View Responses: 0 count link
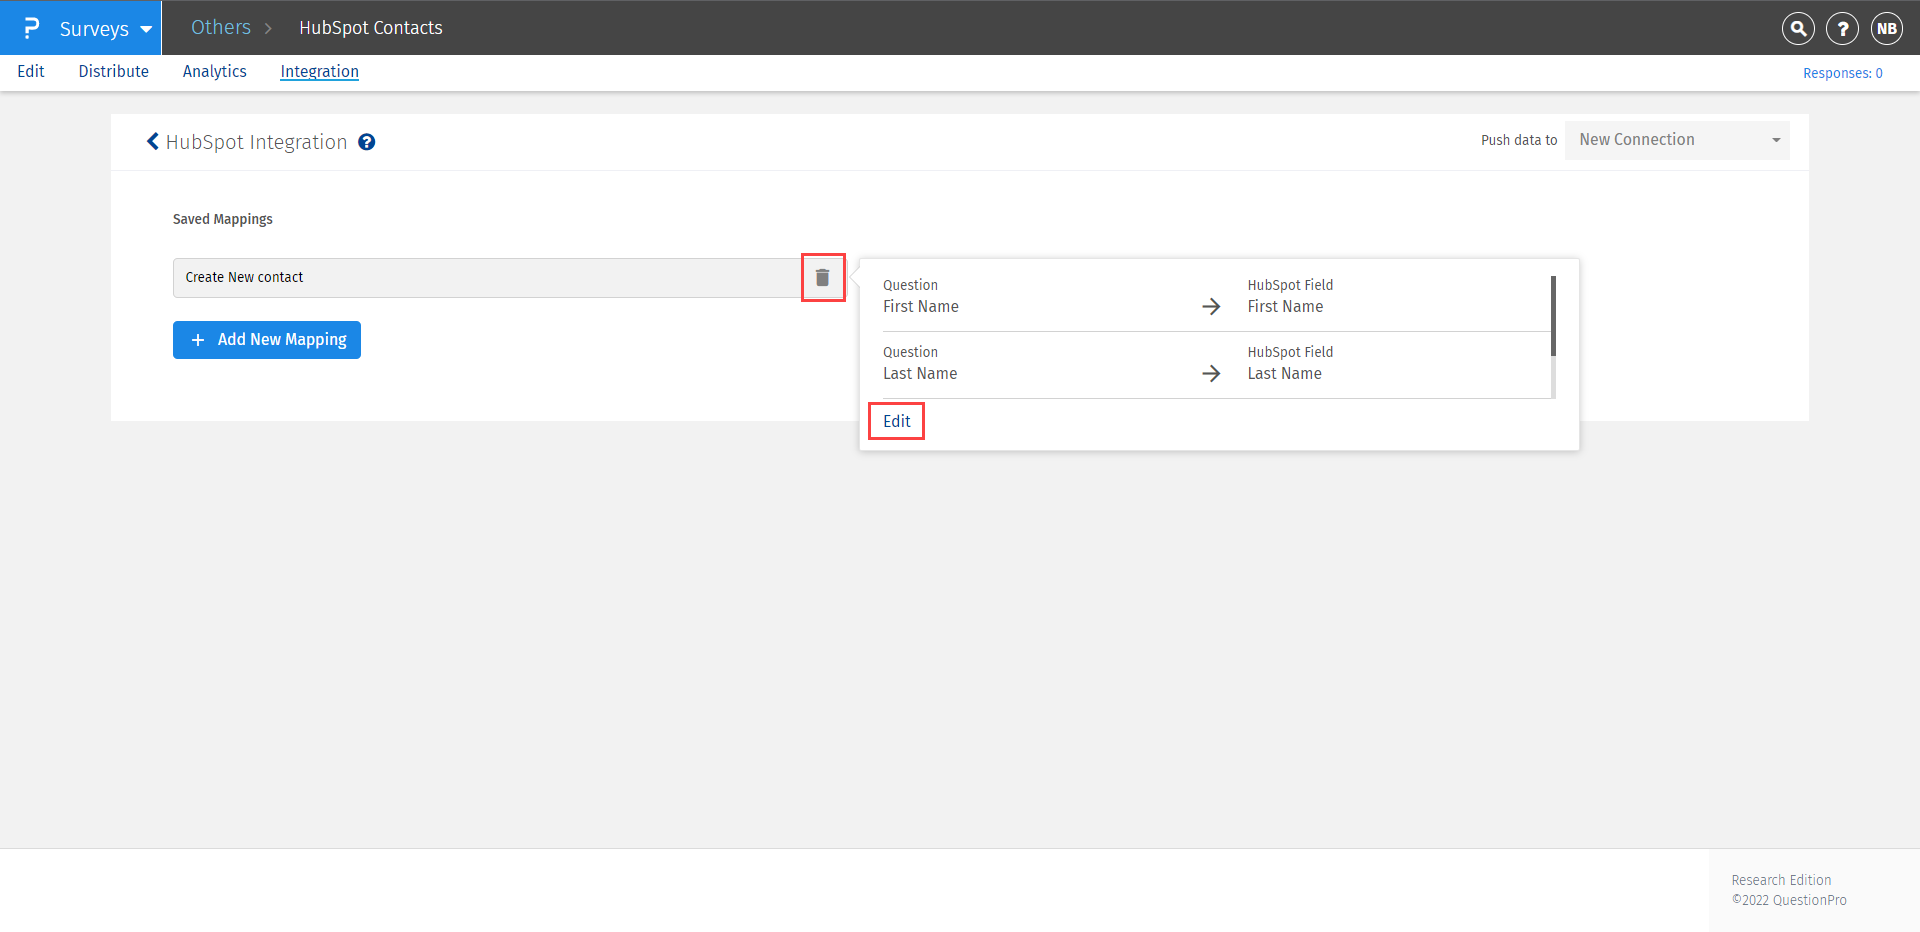 1843,73
